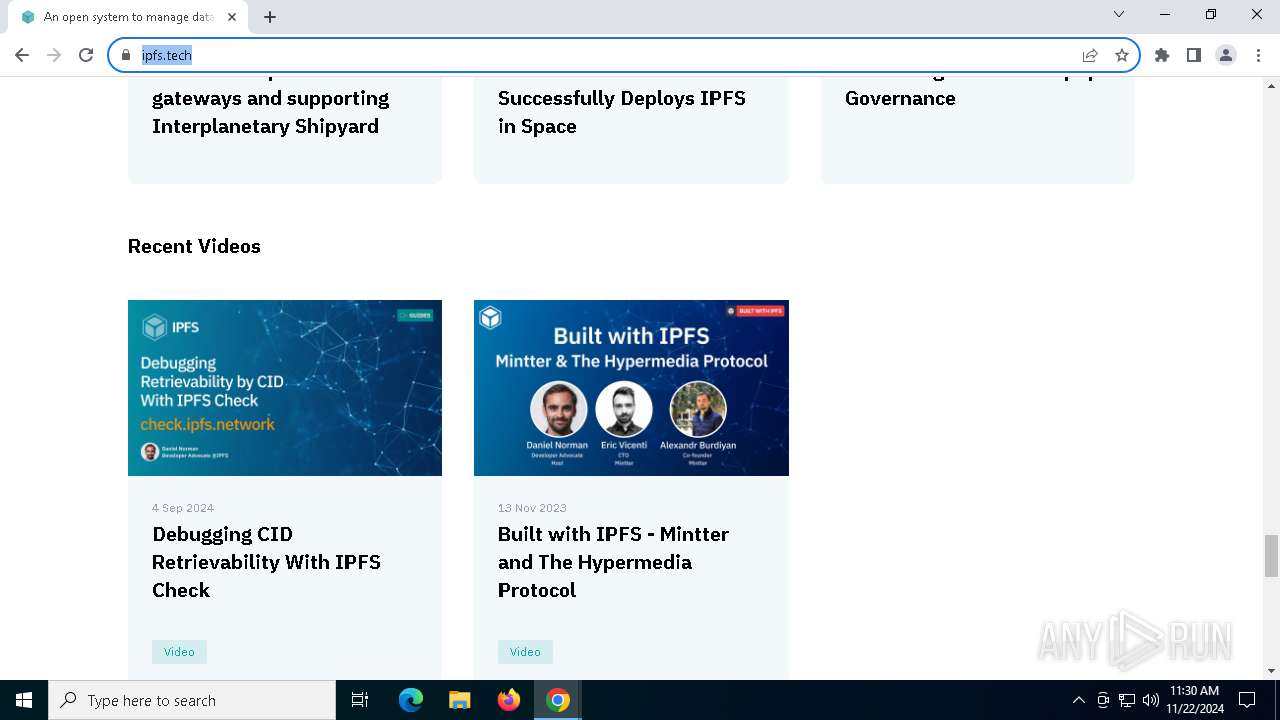
Task: Open the clock showing 11:30 AM
Action: (x=1194, y=700)
